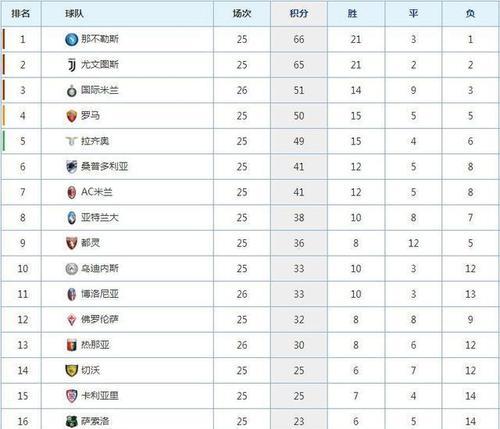Sort by the 场次 matches column header
The height and width of the screenshot is (429, 500).
[x=242, y=13]
